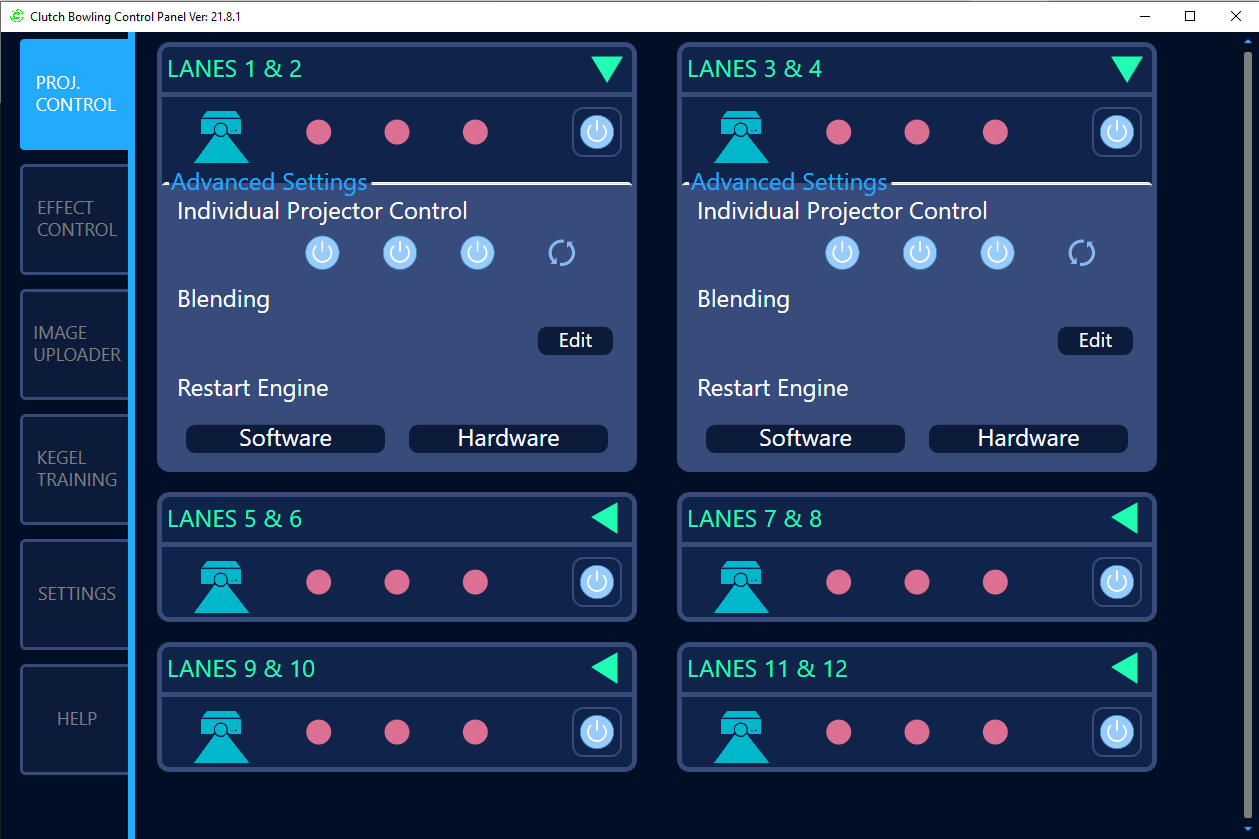Click first status dot in Lanes 9 & 10
This screenshot has width=1259, height=839.
318,732
